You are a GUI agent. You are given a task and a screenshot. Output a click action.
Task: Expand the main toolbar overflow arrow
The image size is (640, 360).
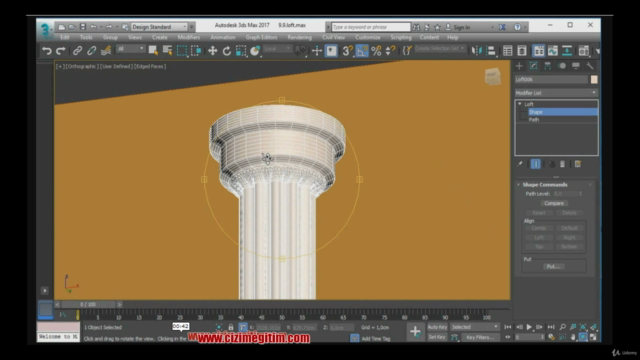597,51
